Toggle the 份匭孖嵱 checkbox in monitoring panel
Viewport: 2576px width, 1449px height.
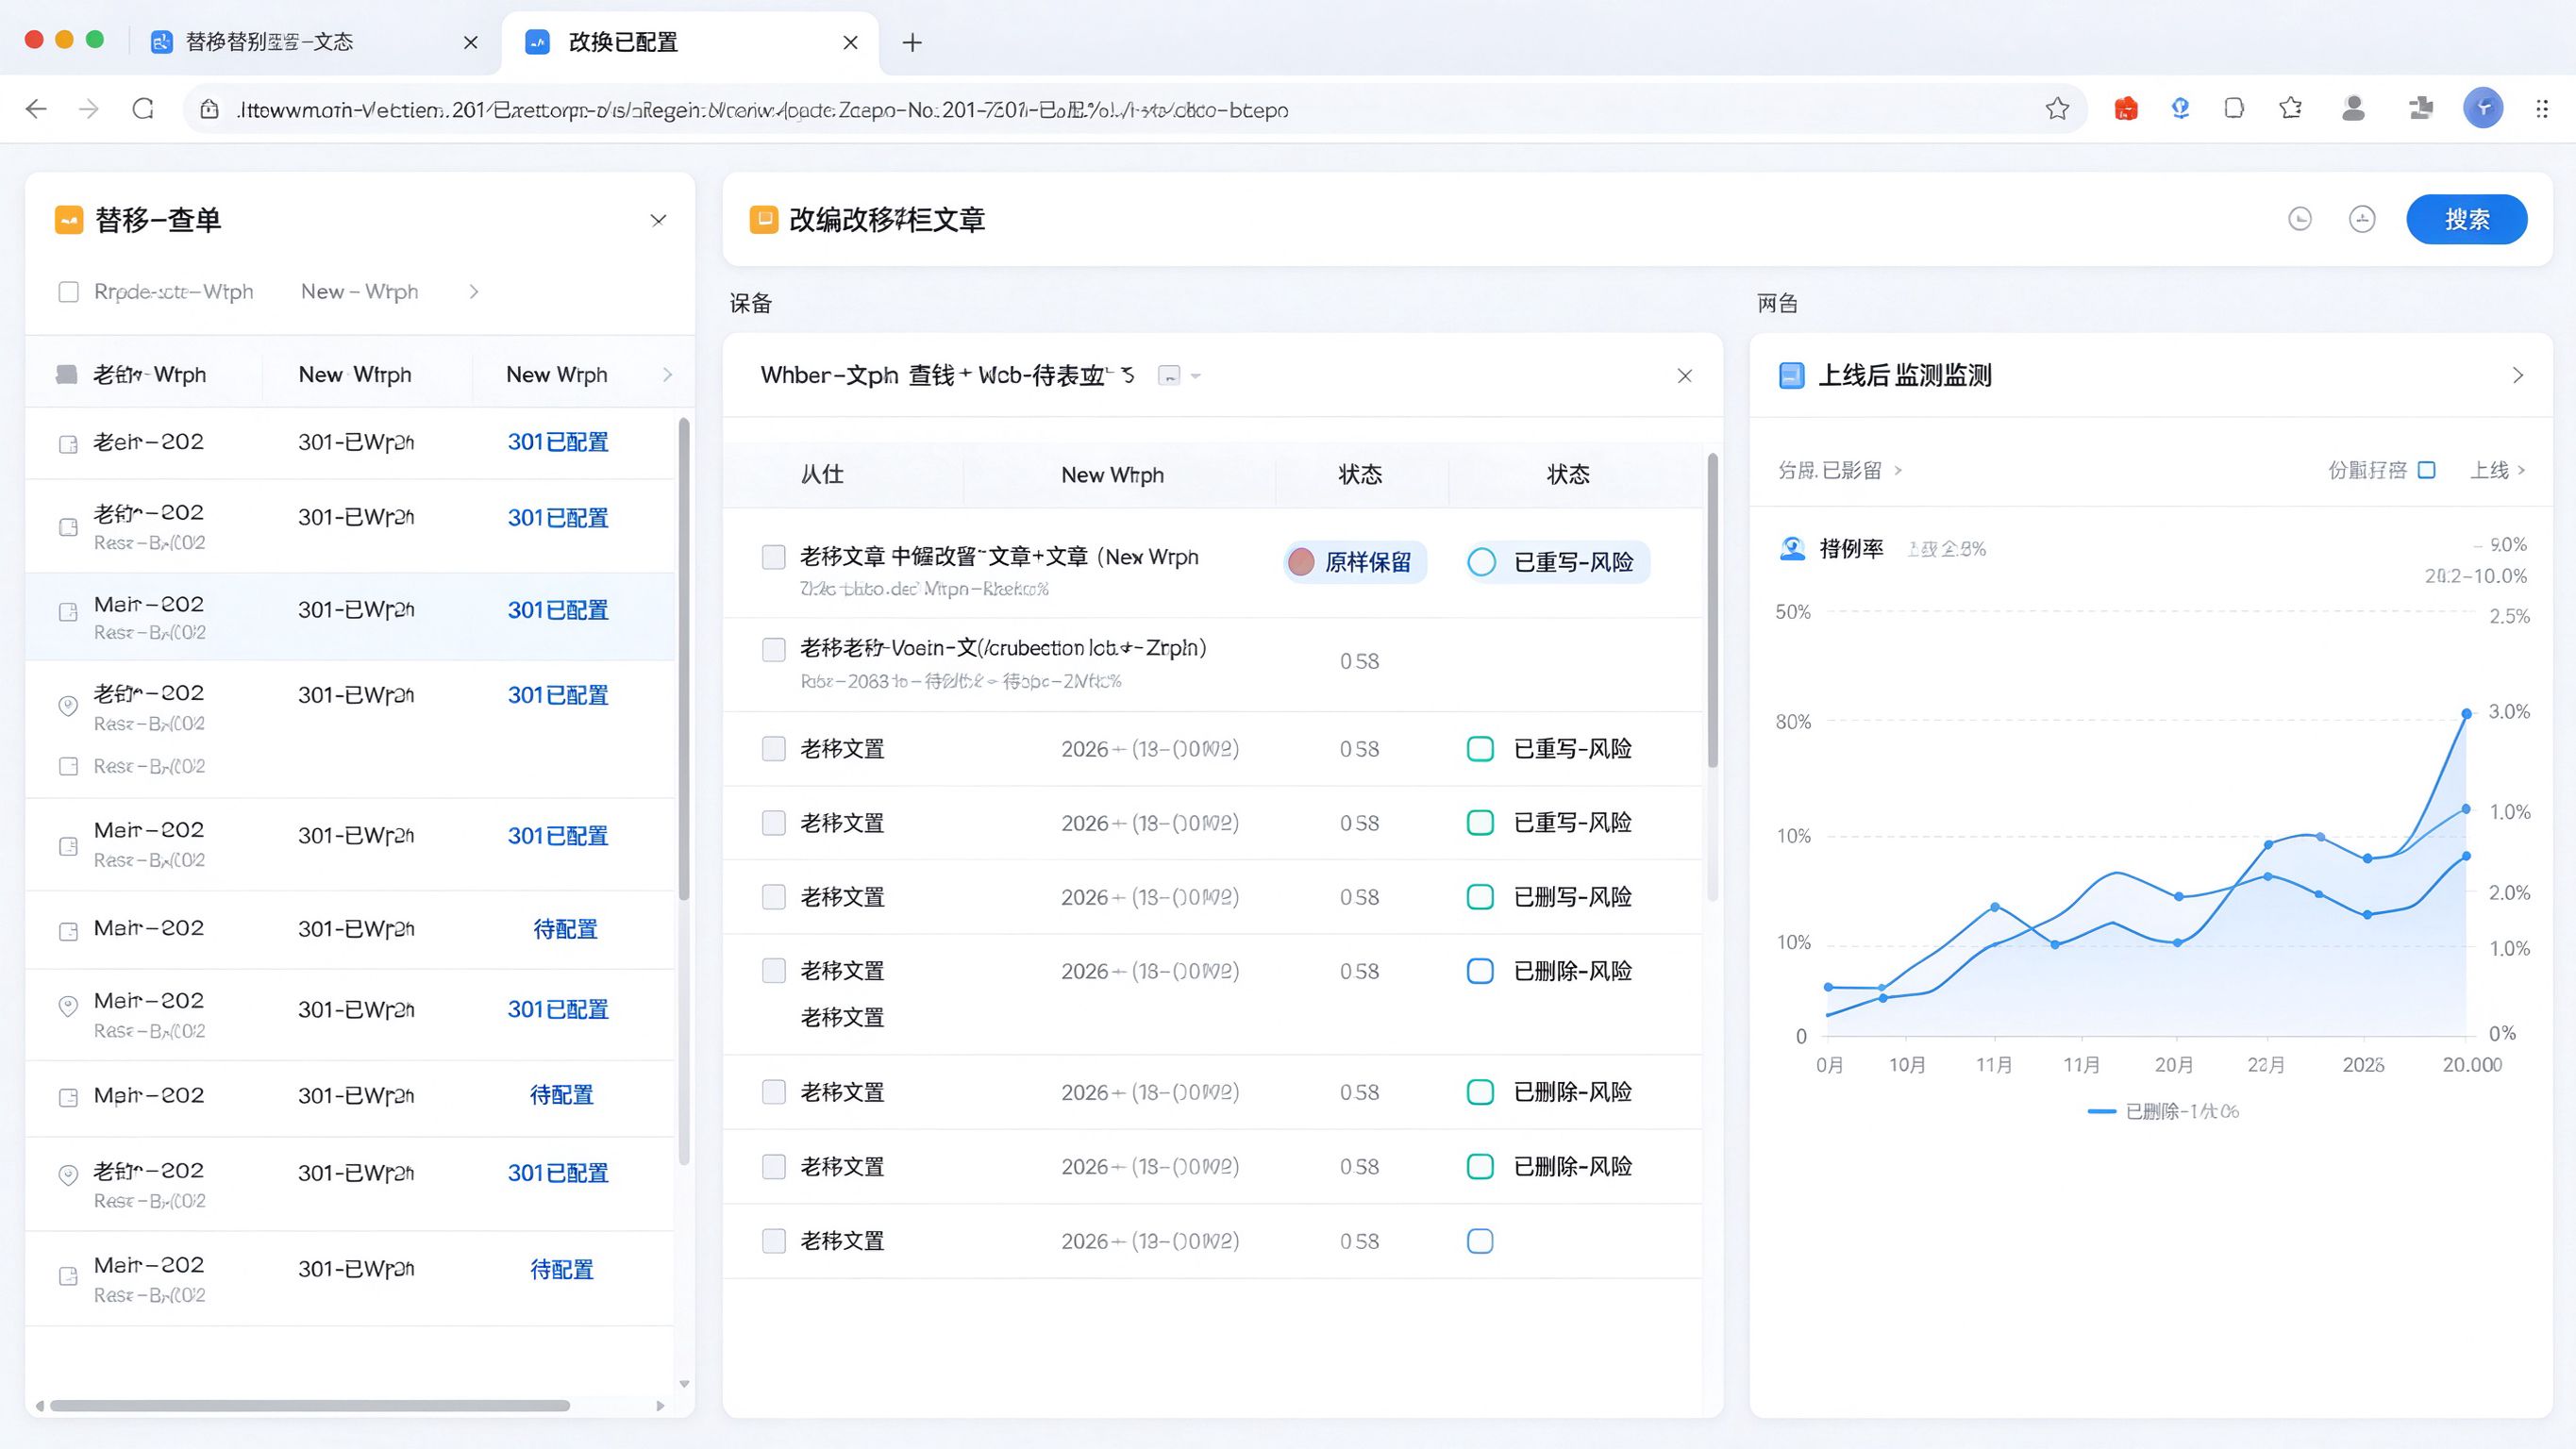[2426, 470]
